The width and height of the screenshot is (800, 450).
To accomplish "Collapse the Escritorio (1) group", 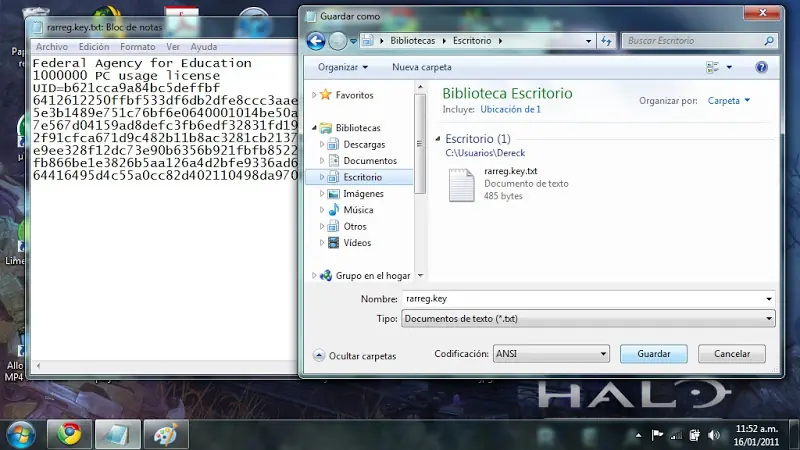I will pos(438,139).
